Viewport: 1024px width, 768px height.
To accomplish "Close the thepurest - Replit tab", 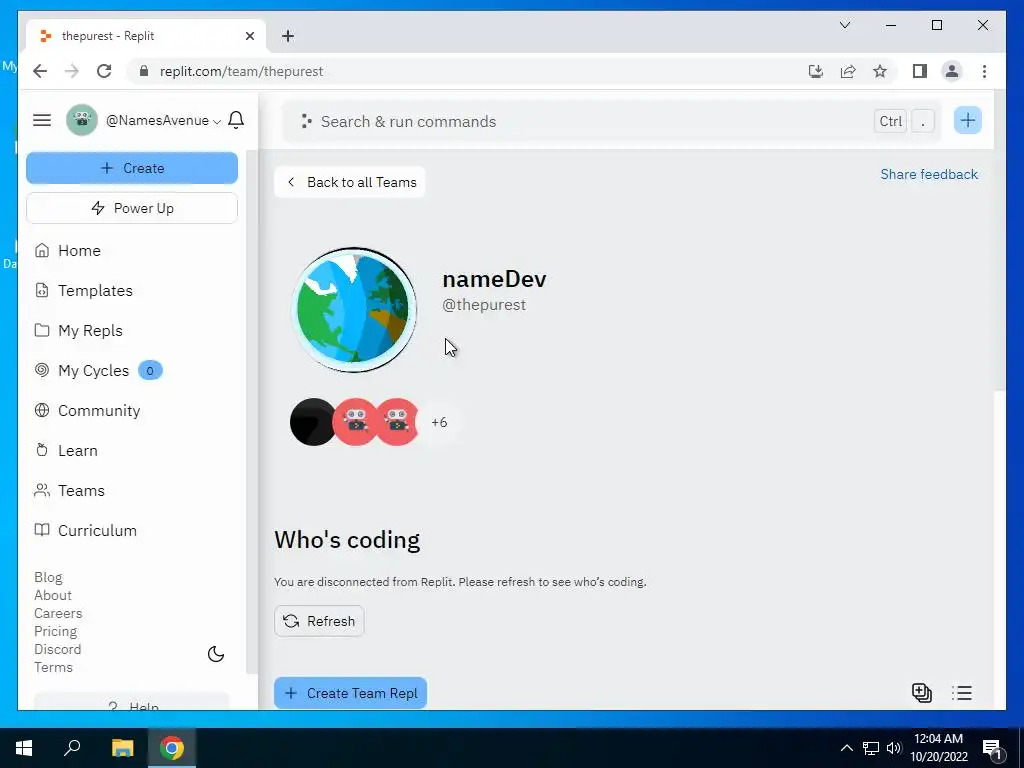I will click(249, 36).
